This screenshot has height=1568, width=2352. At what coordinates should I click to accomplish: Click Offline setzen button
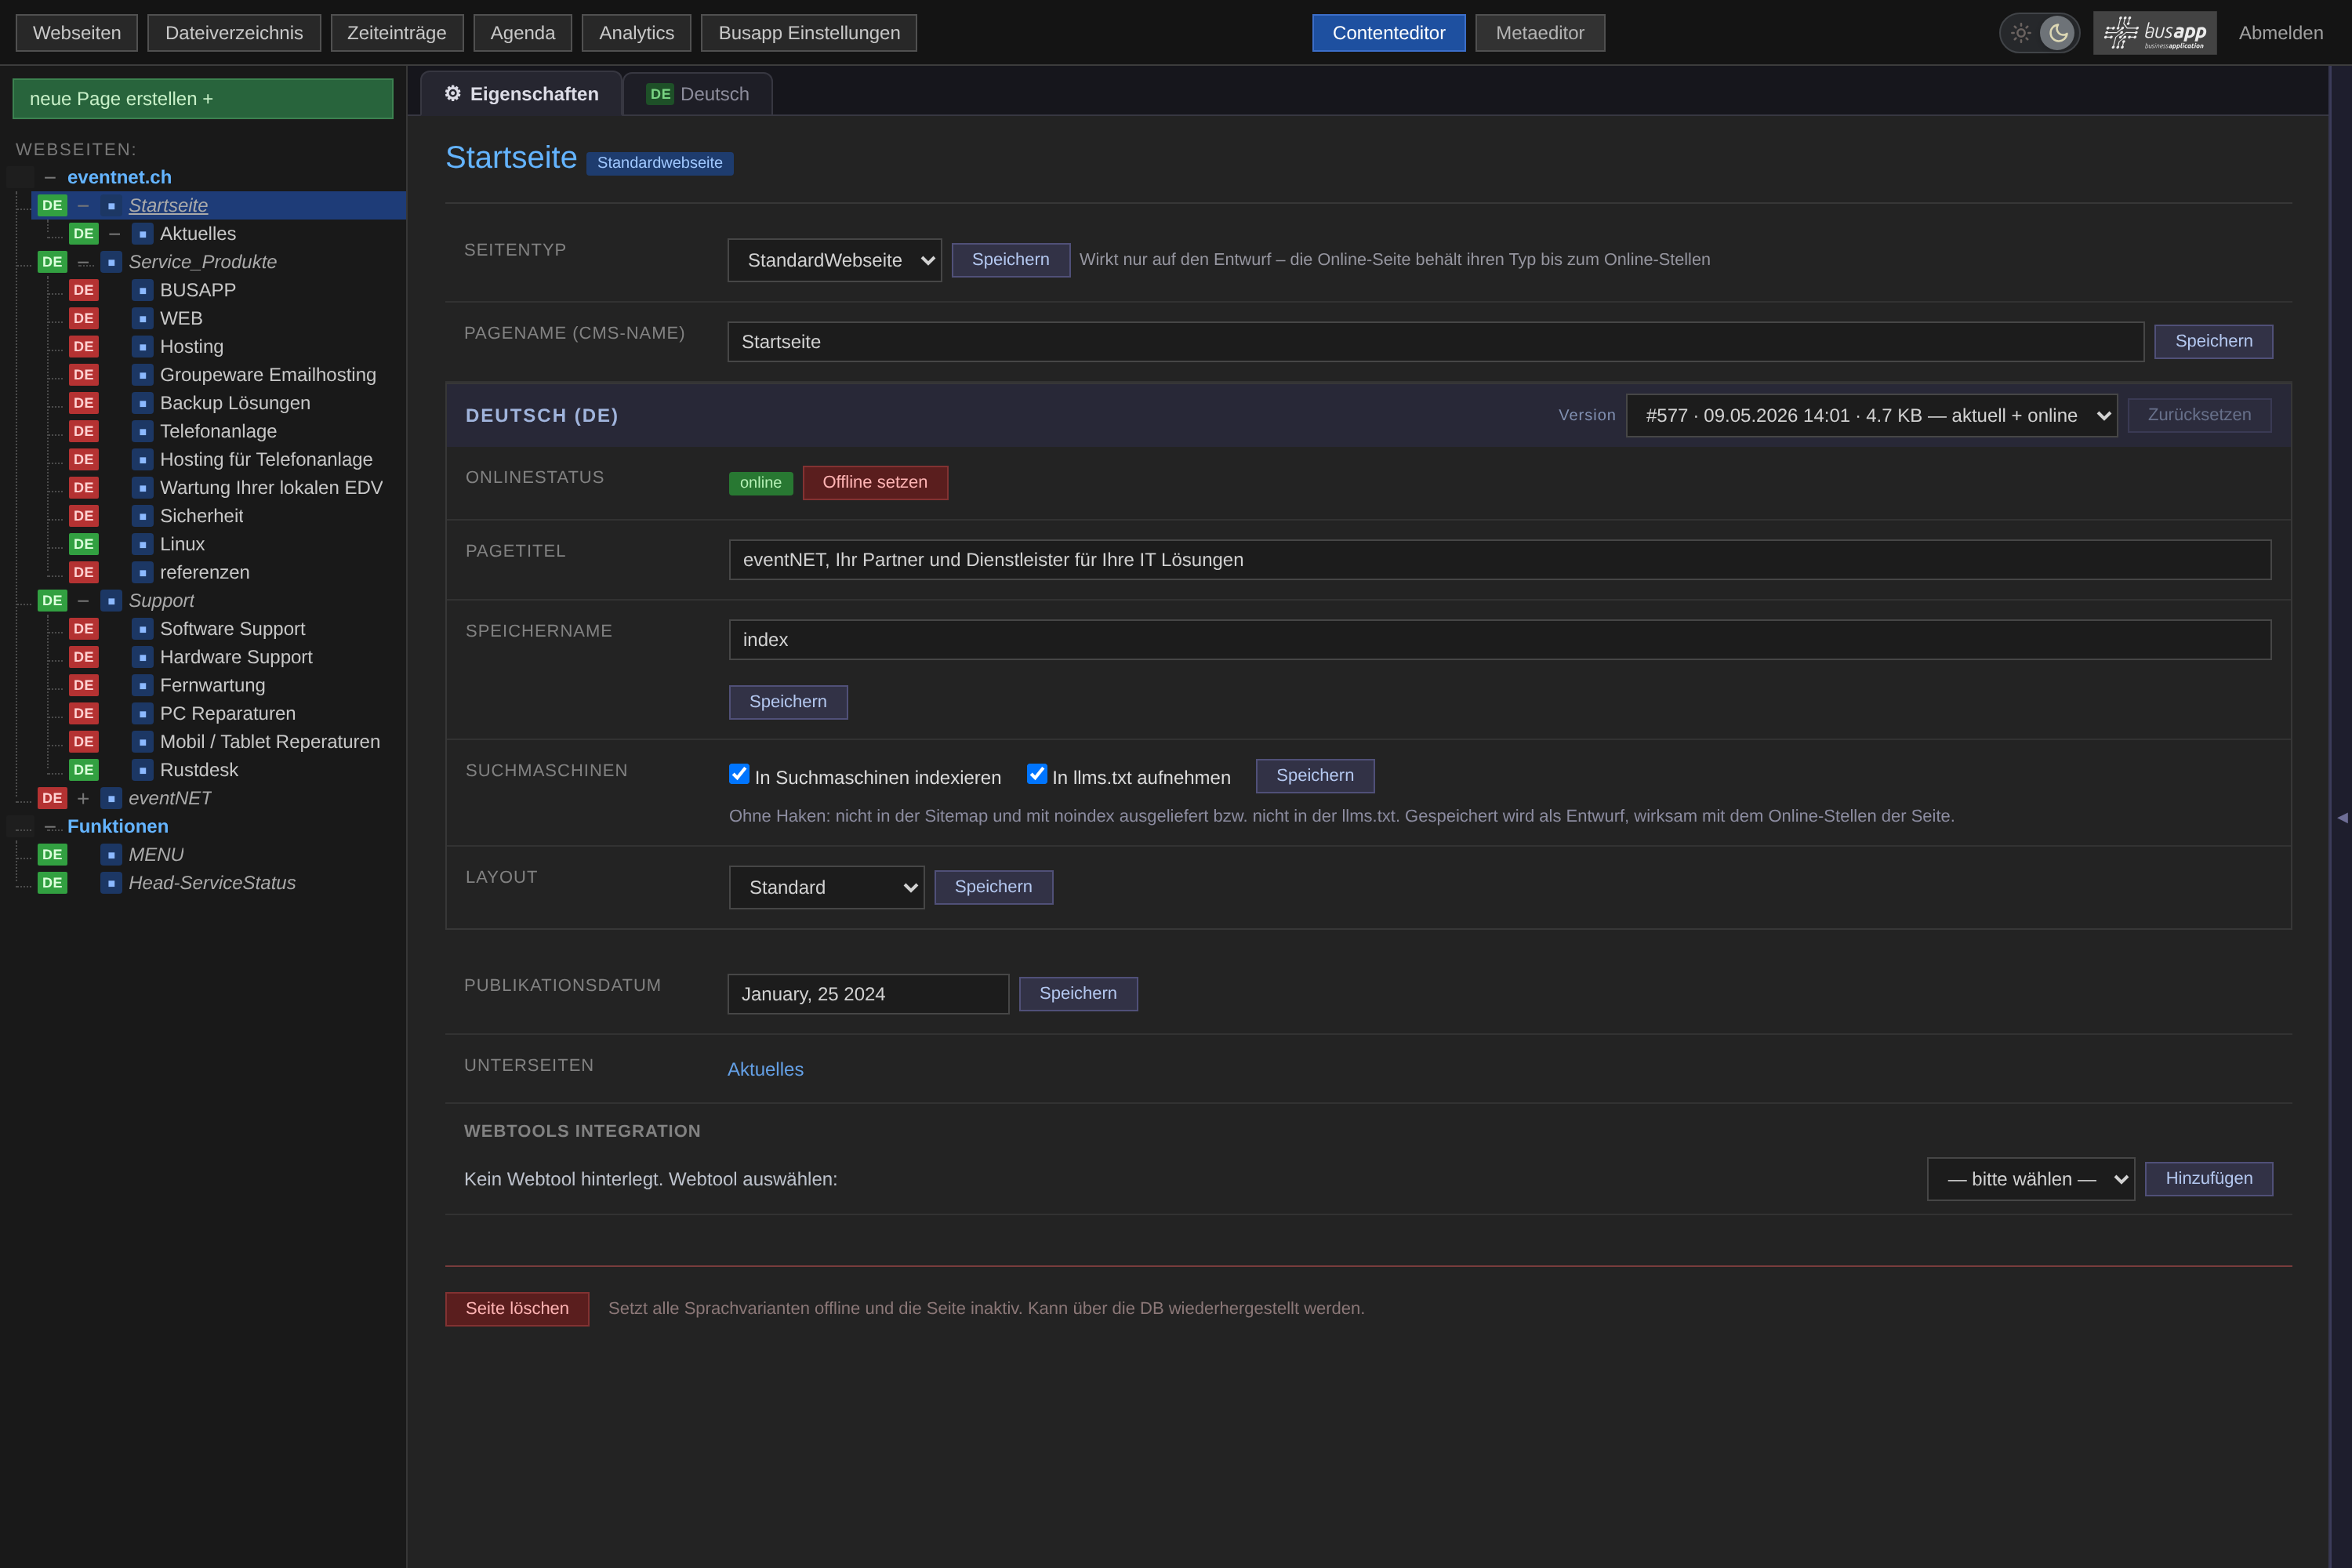coord(875,482)
